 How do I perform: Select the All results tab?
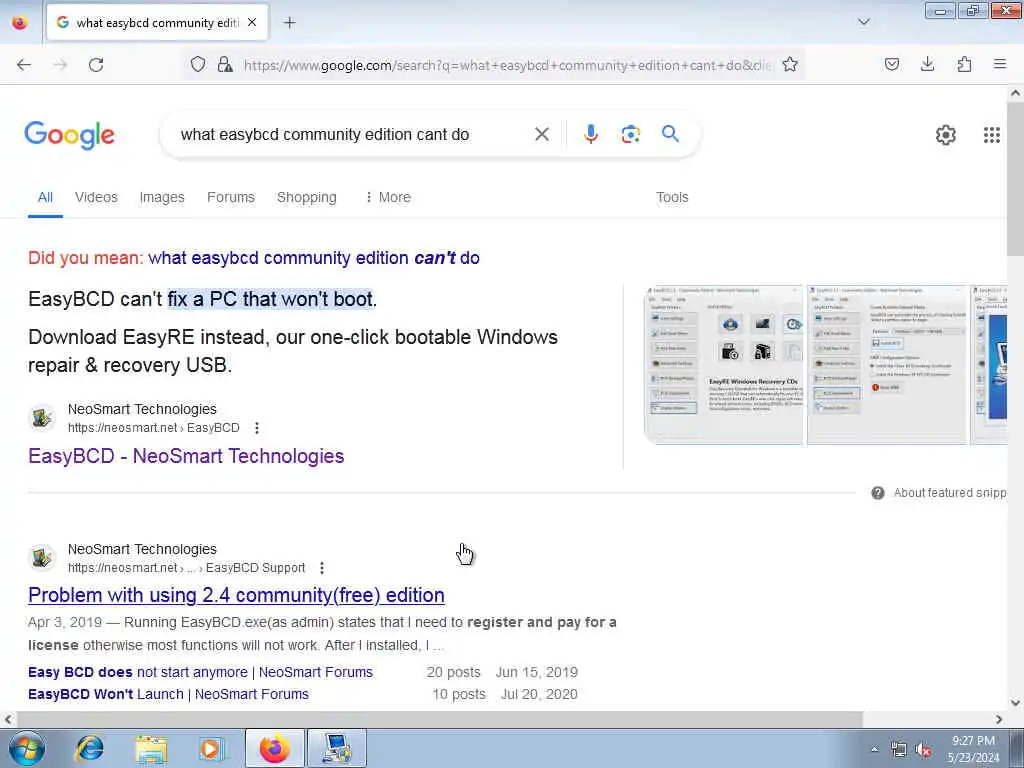(x=45, y=197)
